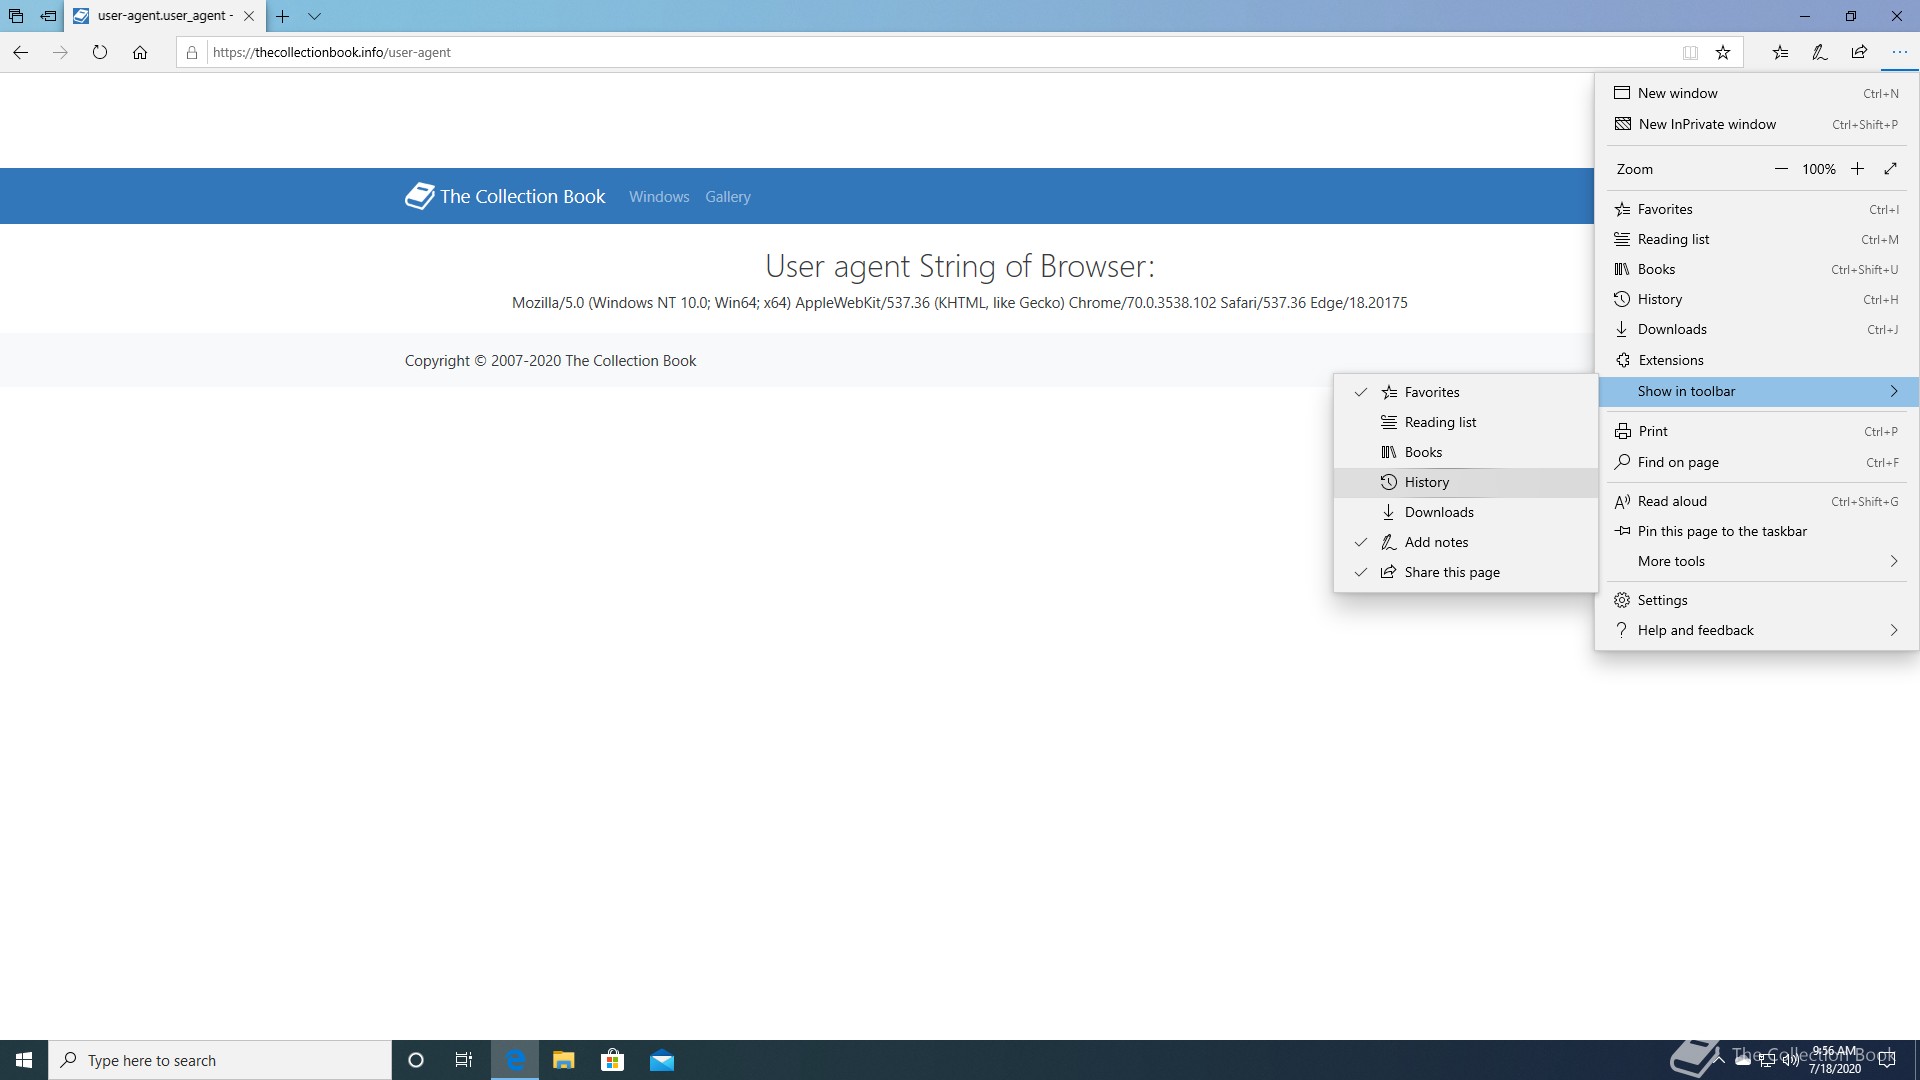Open Favorites hub icon in toolbar
The image size is (1920, 1080).
coord(1781,52)
